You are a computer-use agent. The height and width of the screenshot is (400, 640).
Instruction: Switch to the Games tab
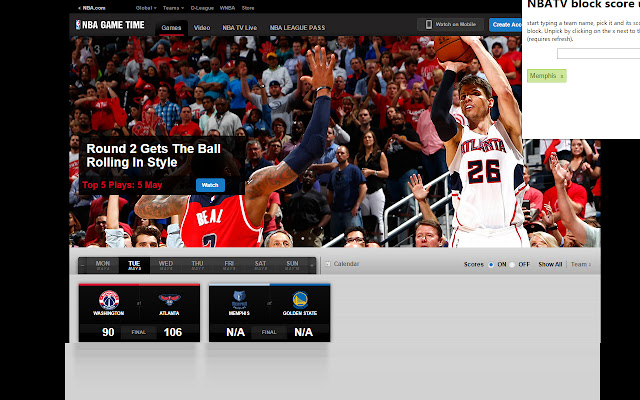coord(171,28)
